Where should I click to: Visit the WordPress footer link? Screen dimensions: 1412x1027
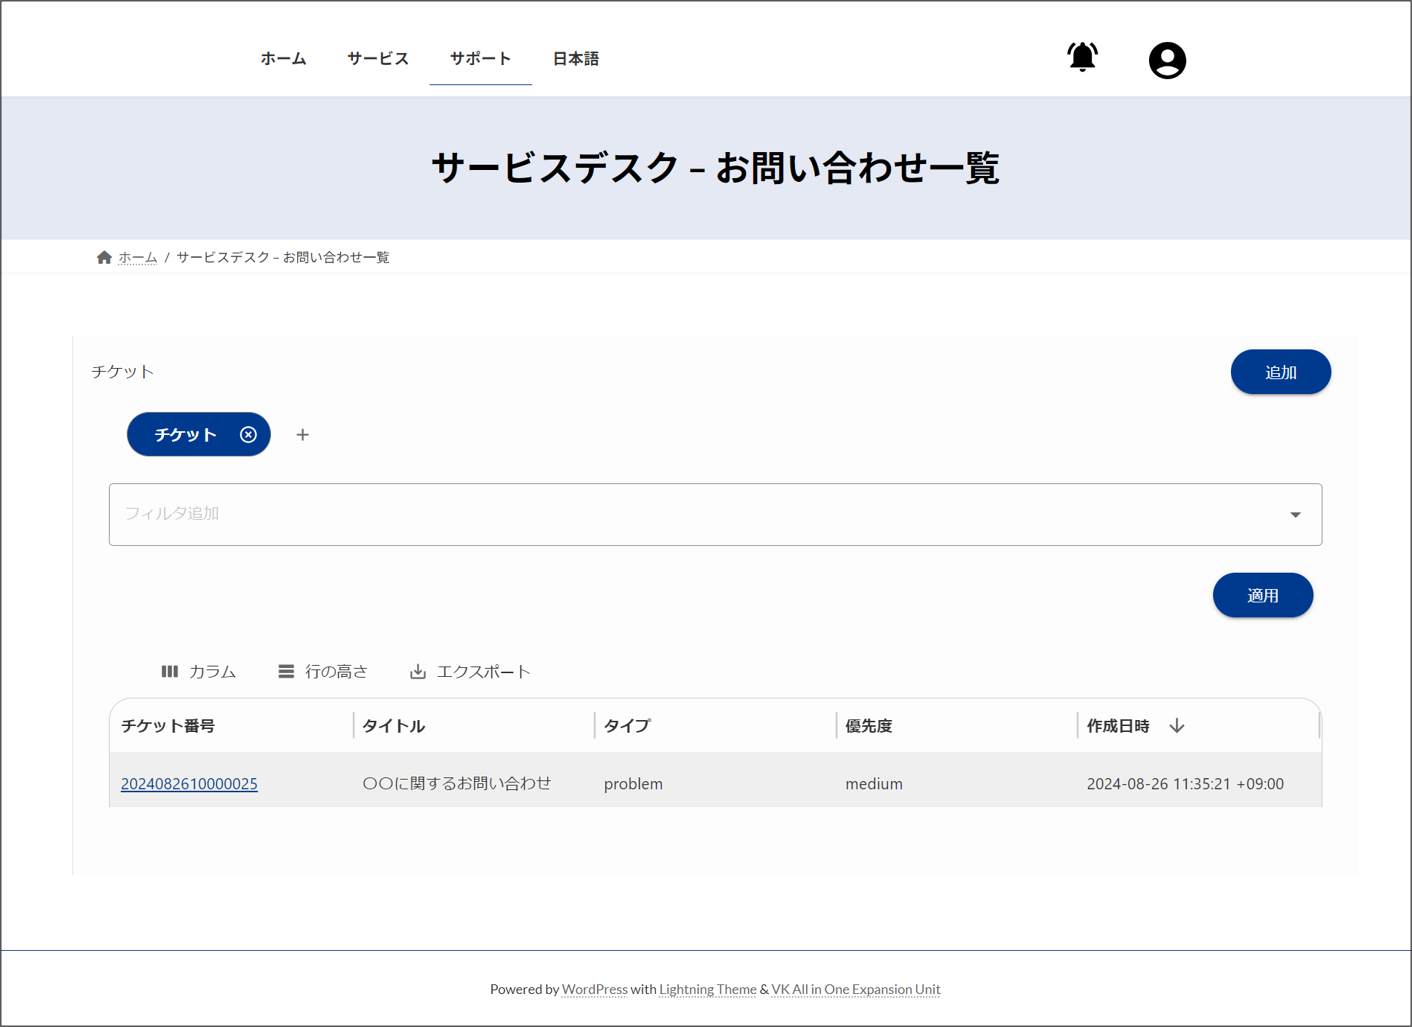(x=594, y=990)
